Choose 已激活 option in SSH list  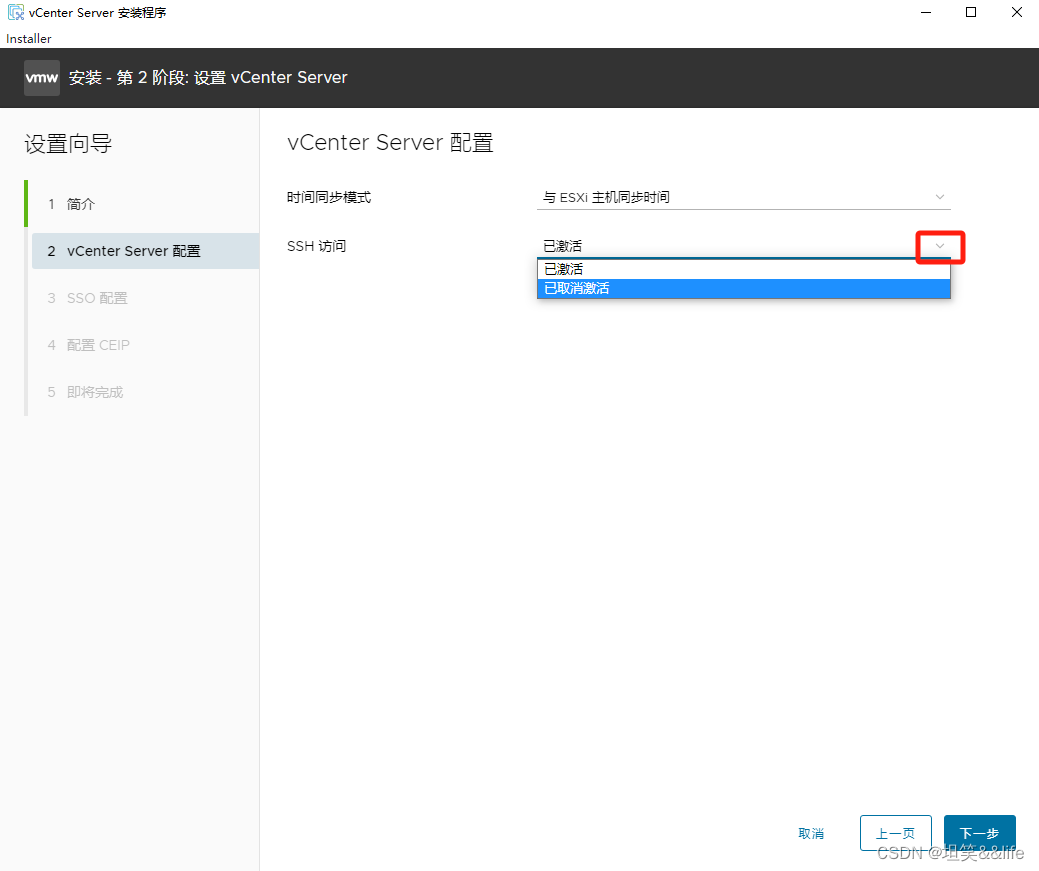[743, 269]
